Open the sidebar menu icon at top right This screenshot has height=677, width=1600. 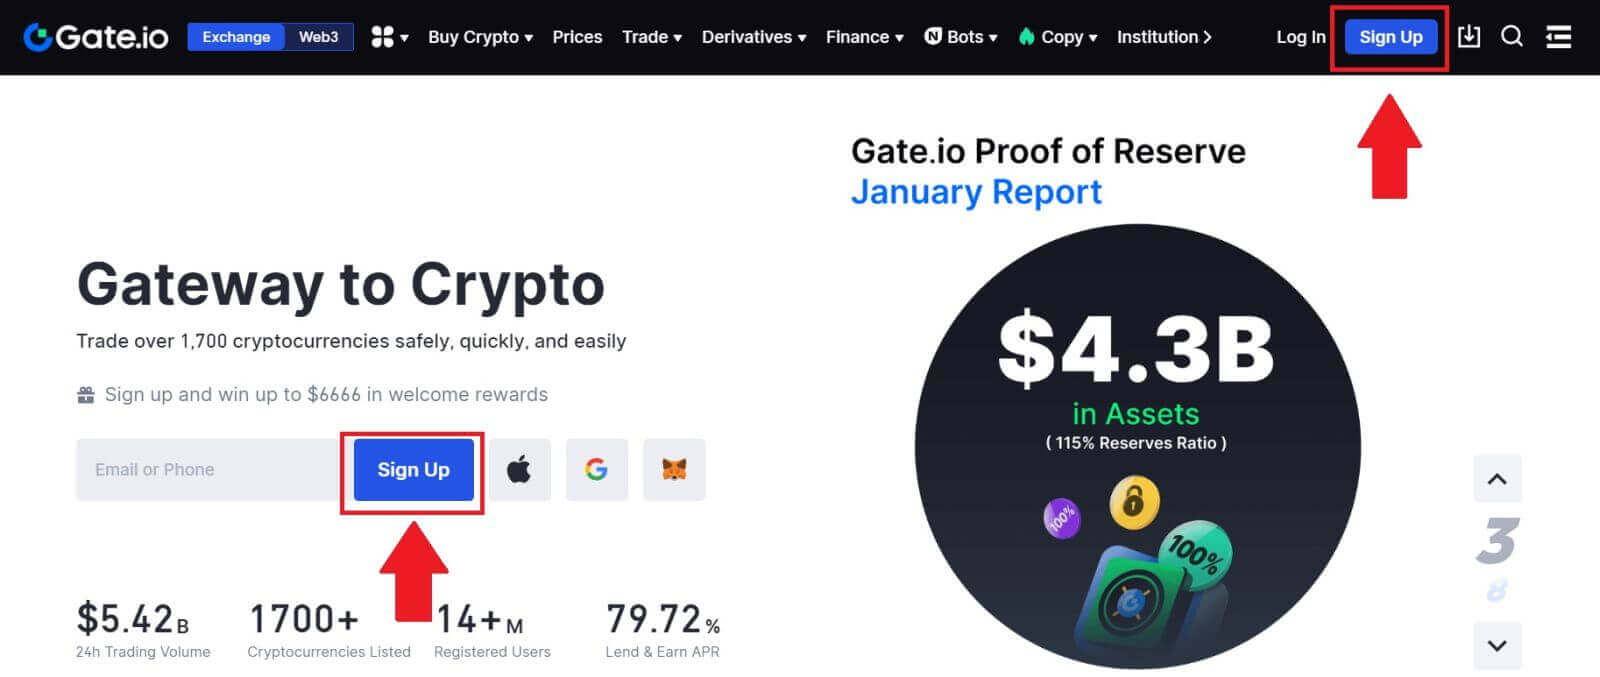(x=1557, y=36)
